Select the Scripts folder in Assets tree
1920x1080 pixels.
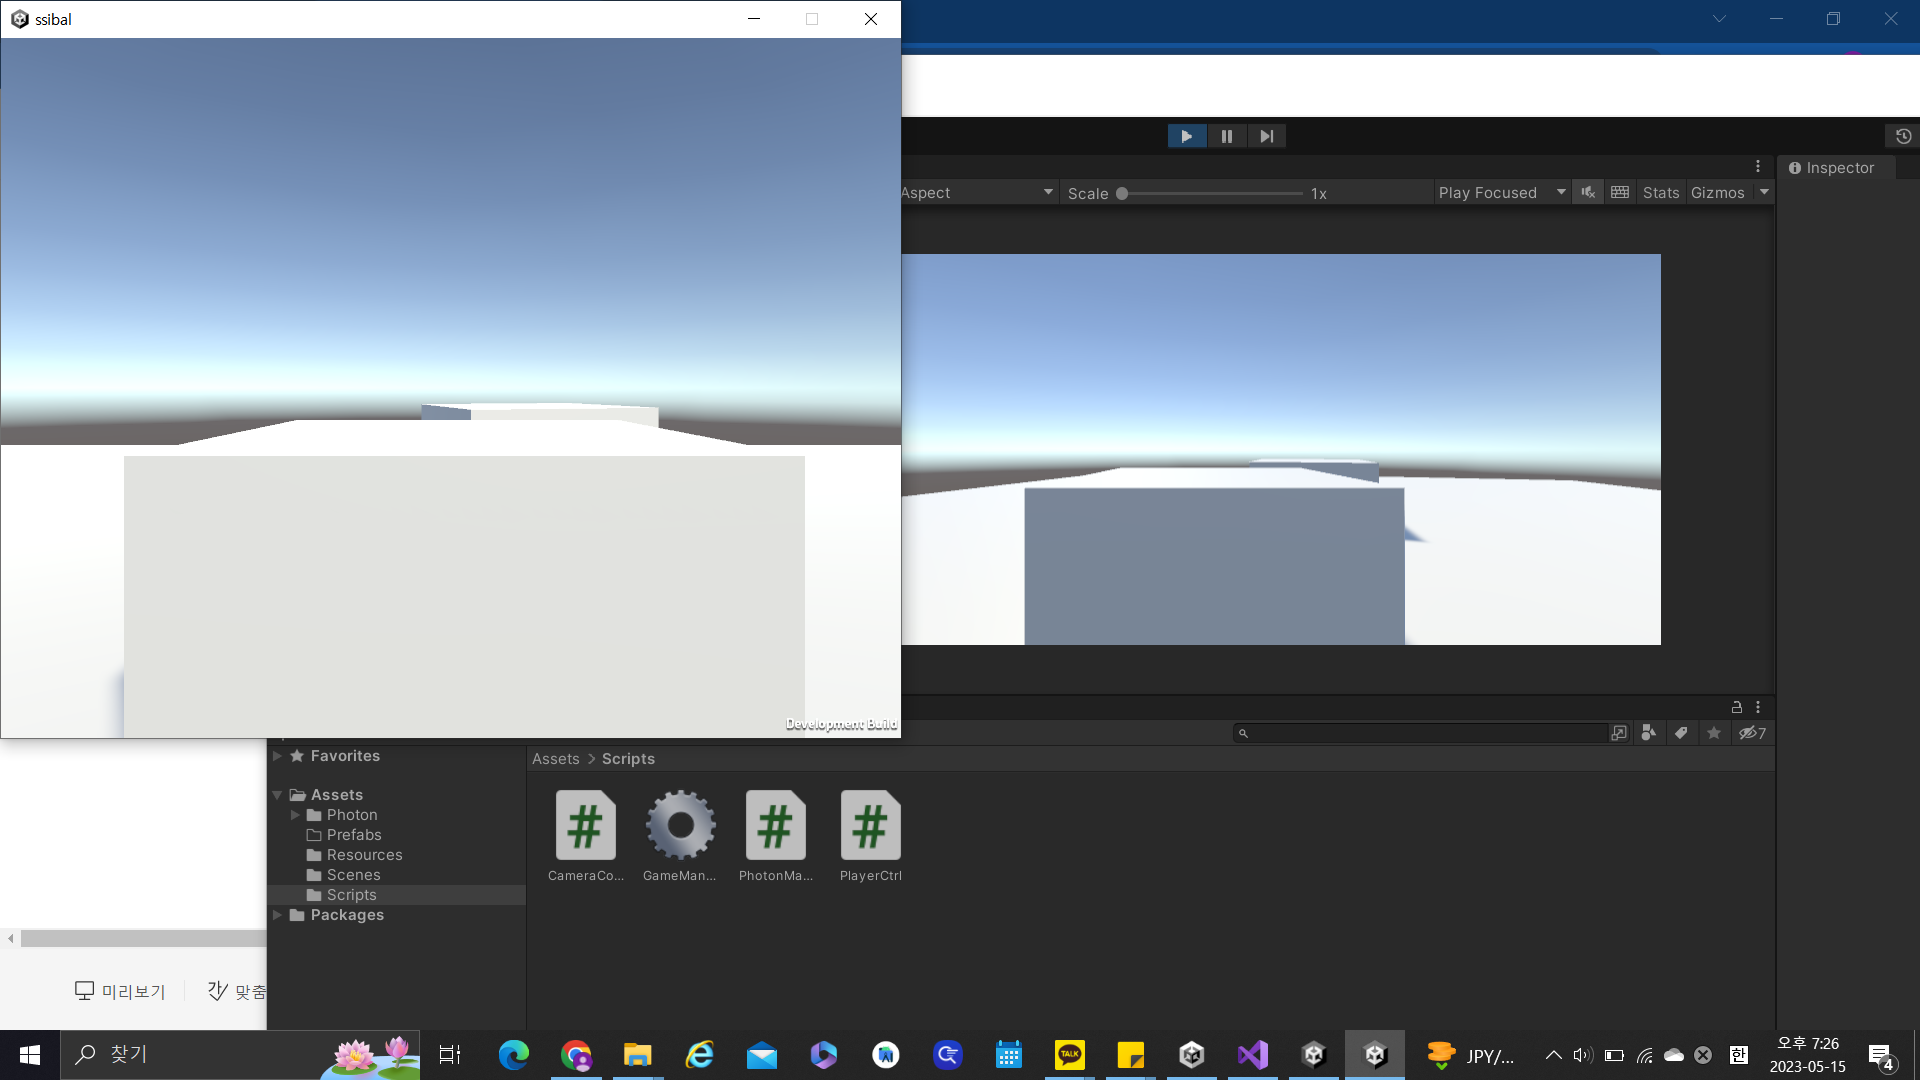pyautogui.click(x=351, y=895)
